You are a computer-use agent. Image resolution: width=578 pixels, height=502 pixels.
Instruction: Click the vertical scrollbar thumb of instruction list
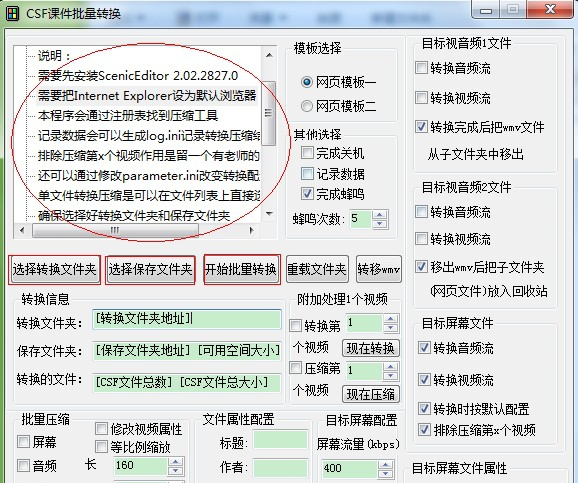point(269,113)
